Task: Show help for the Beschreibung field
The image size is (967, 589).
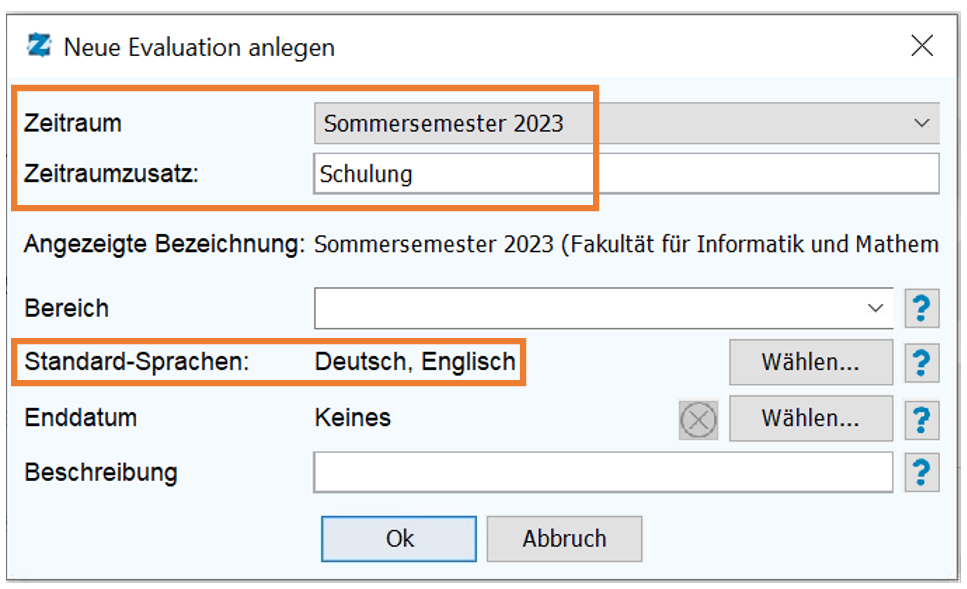Action: point(921,472)
